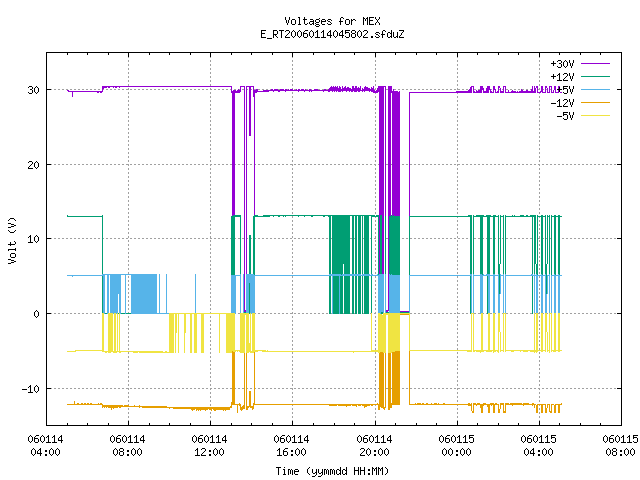Click the x-axis label 'Time (yymmdd HH:MM)'
Viewport: 640px width, 480px height.
(x=332, y=471)
